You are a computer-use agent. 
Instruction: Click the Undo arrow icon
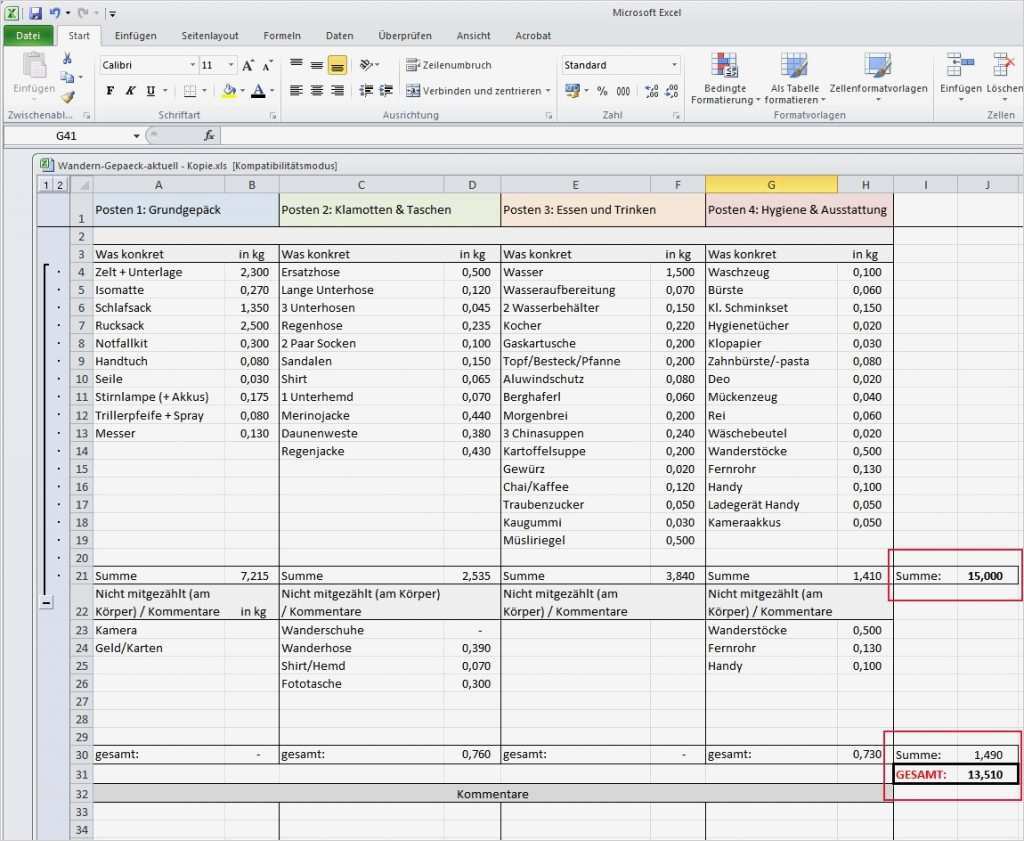tap(55, 13)
